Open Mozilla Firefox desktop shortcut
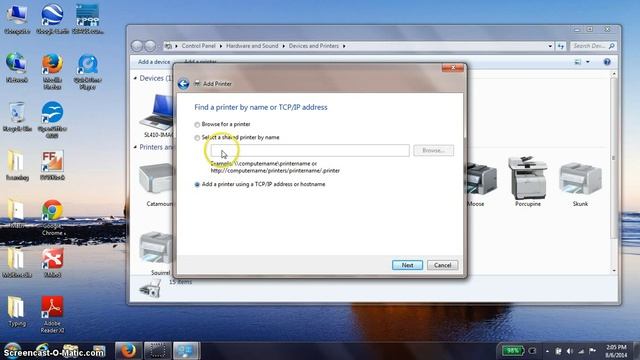The image size is (640, 360). click(52, 71)
